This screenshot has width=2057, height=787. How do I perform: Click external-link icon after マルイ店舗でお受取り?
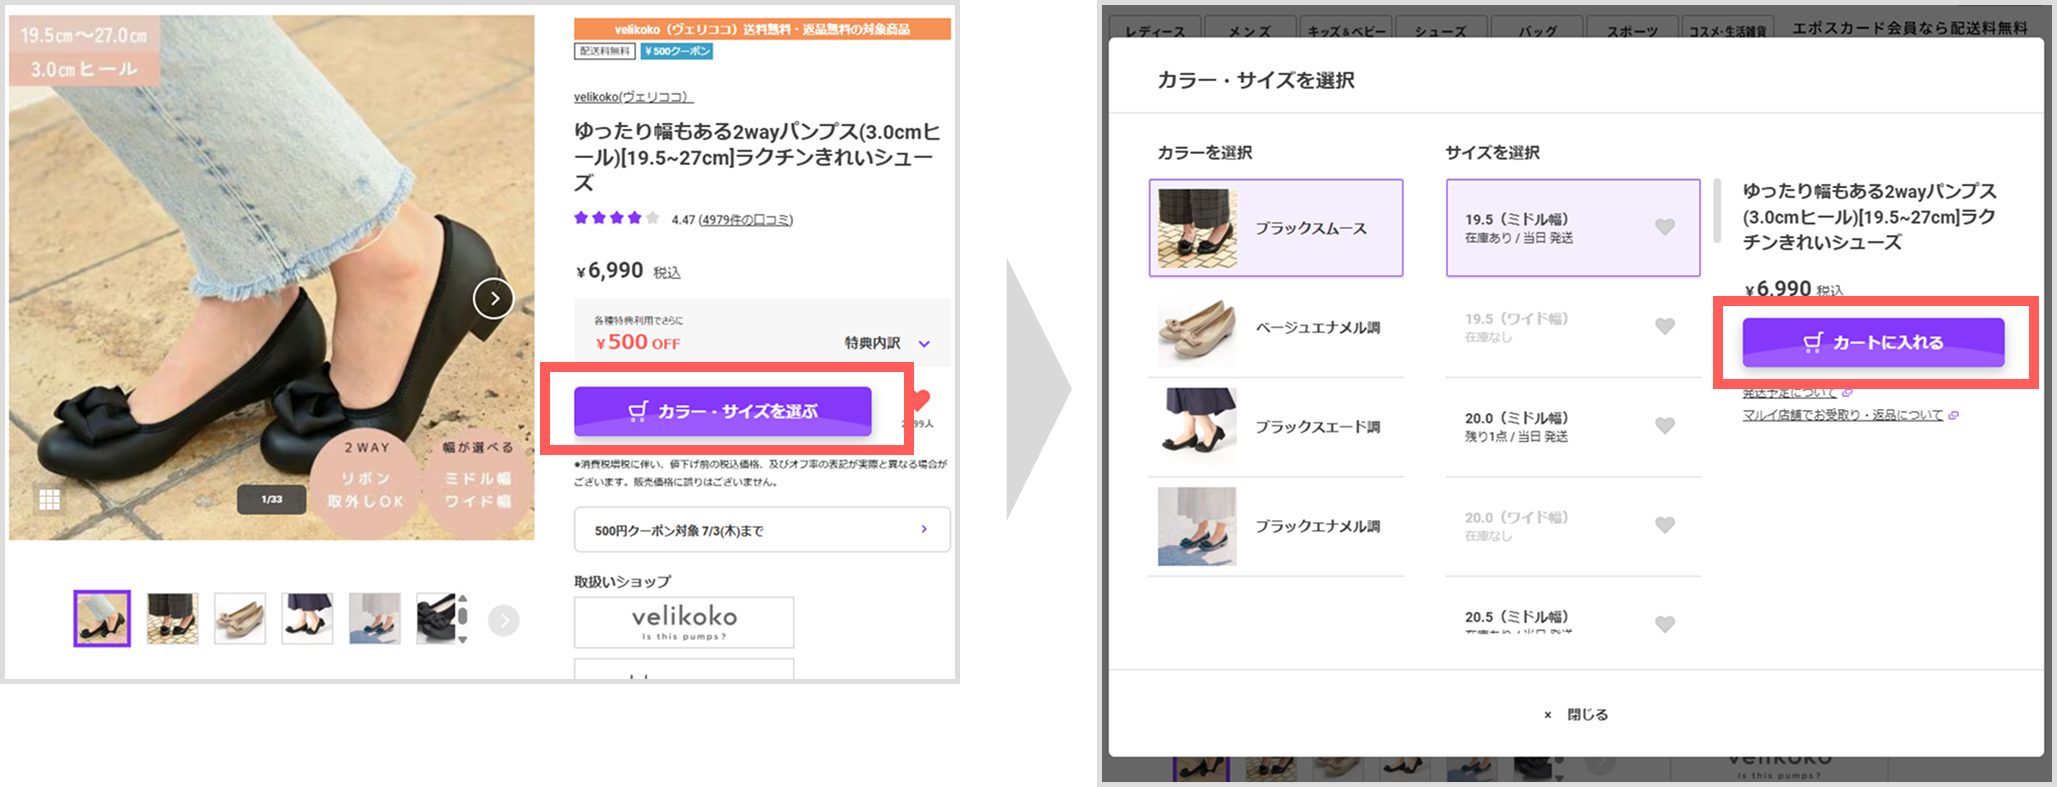click(1954, 415)
